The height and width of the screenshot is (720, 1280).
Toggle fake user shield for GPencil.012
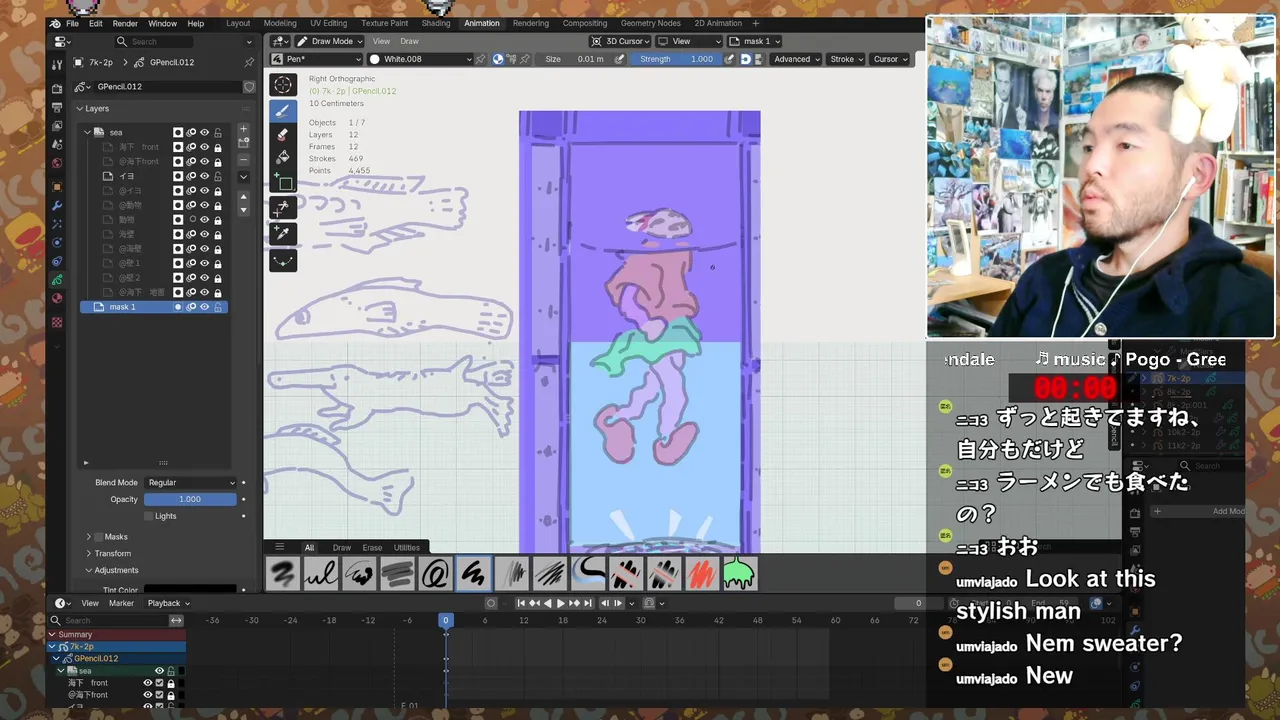(249, 87)
